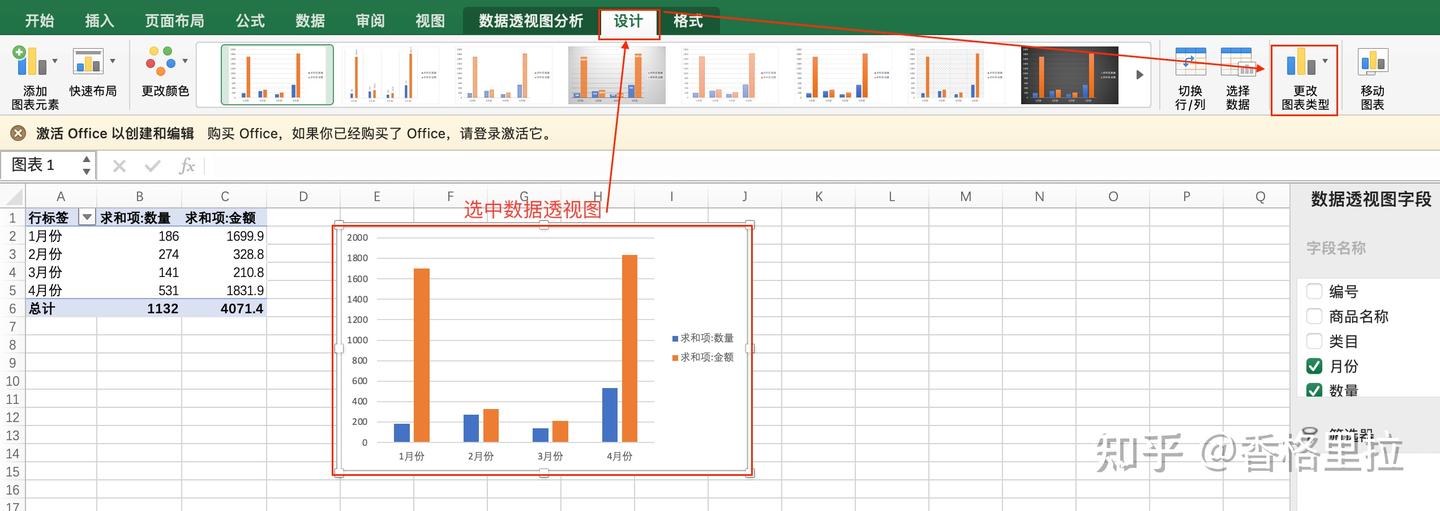Select the 设计 ribbon tab
Image resolution: width=1440 pixels, height=511 pixels.
[629, 21]
